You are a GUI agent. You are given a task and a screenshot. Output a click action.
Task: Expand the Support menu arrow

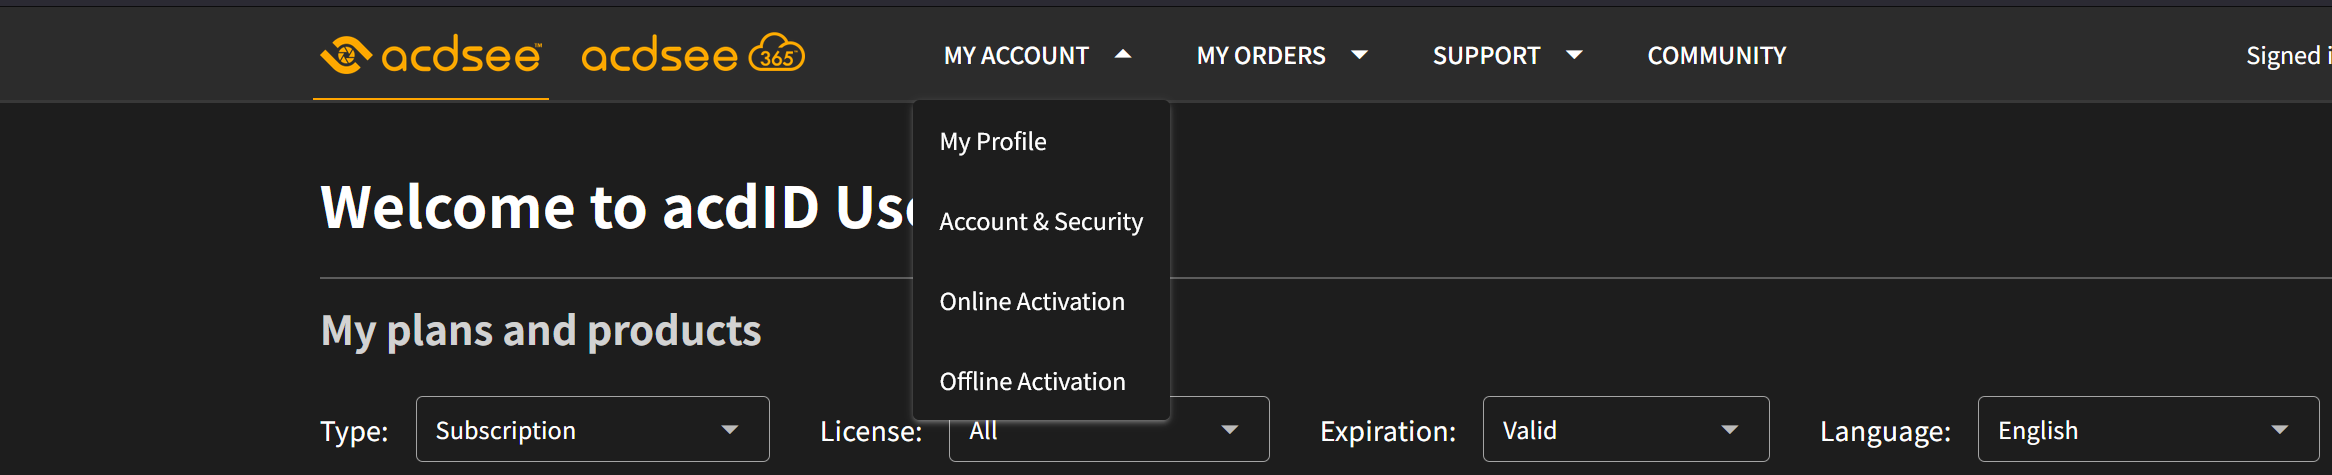click(x=1574, y=55)
